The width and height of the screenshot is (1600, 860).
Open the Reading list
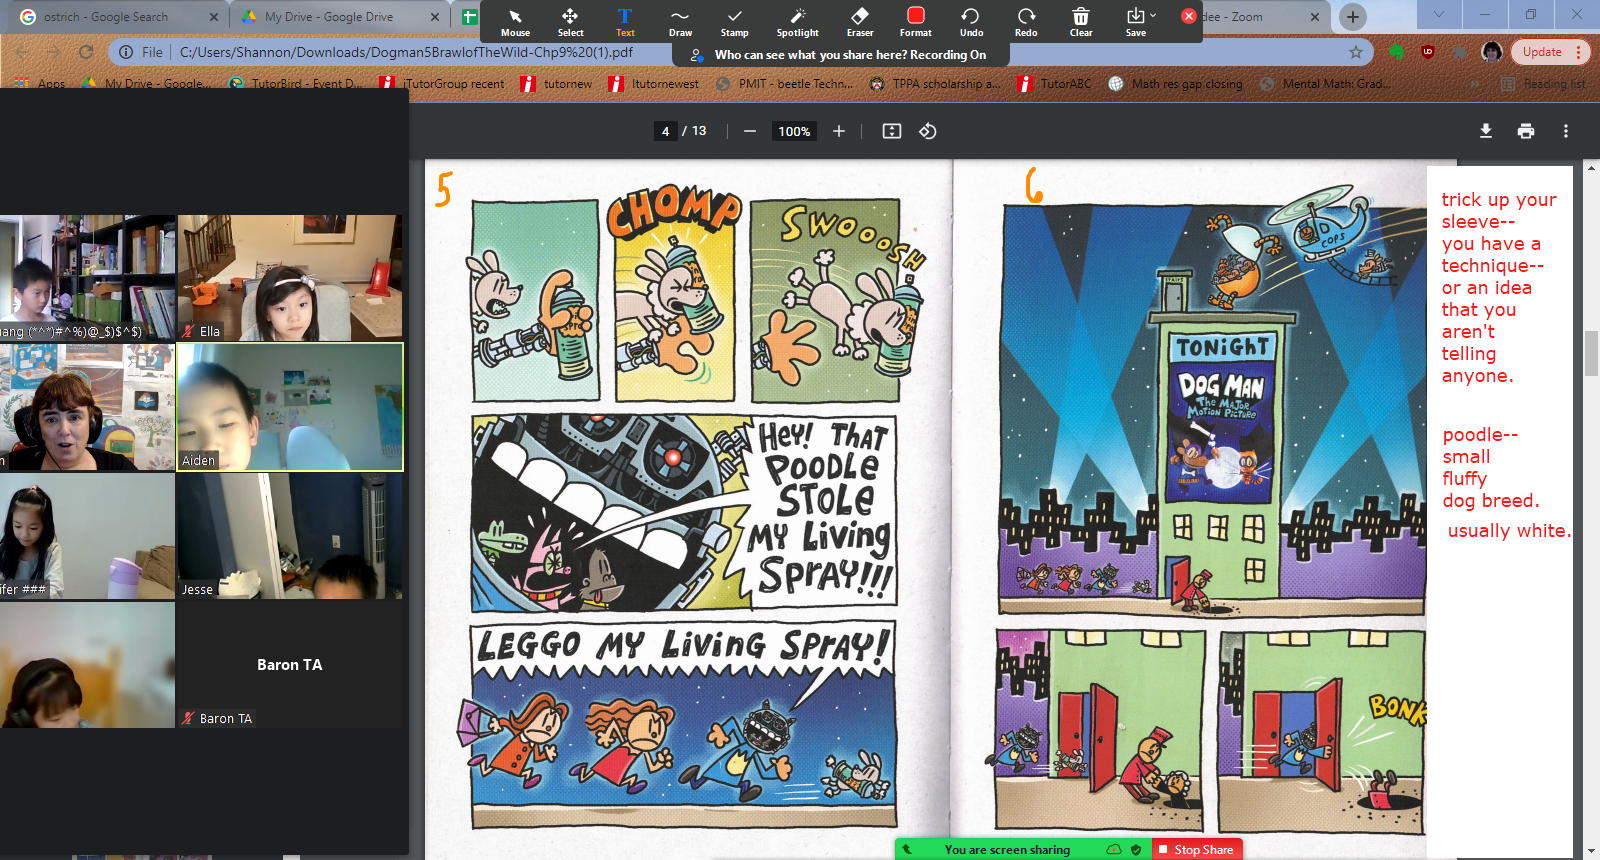click(x=1544, y=84)
